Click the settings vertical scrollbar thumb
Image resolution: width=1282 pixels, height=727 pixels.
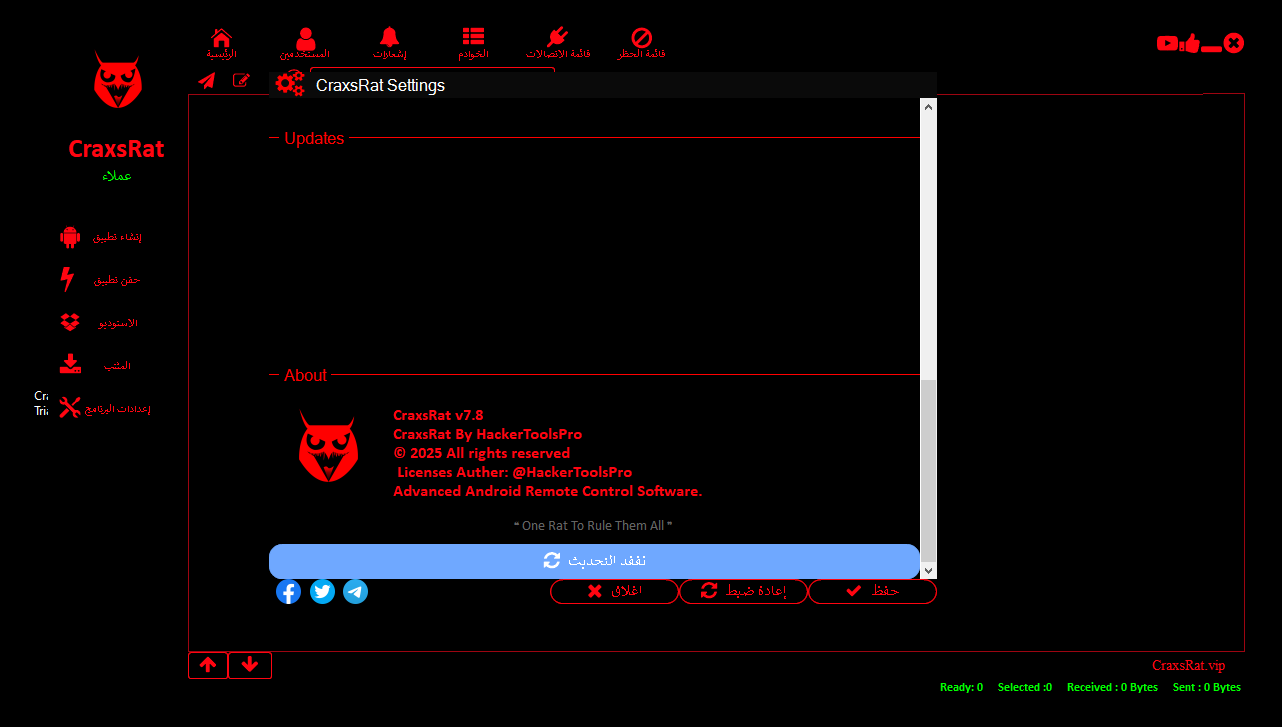point(928,470)
